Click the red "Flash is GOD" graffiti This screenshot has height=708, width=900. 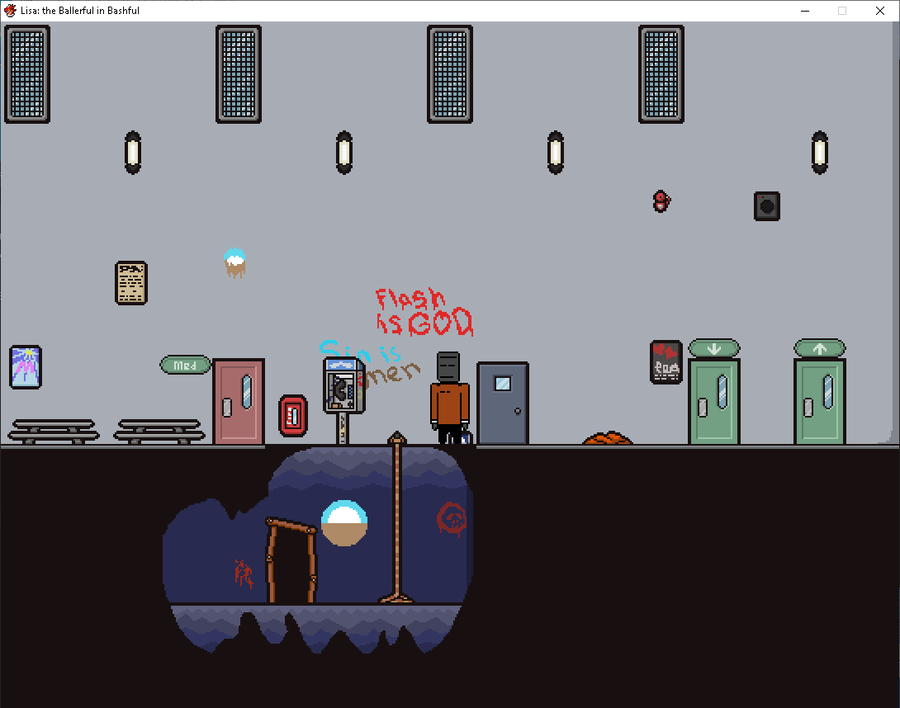(x=425, y=312)
